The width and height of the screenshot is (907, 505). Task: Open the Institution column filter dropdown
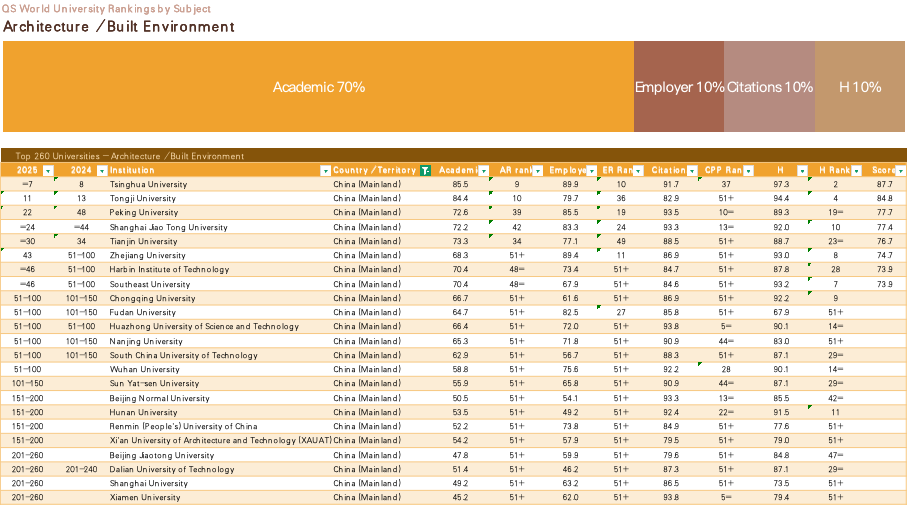point(324,170)
